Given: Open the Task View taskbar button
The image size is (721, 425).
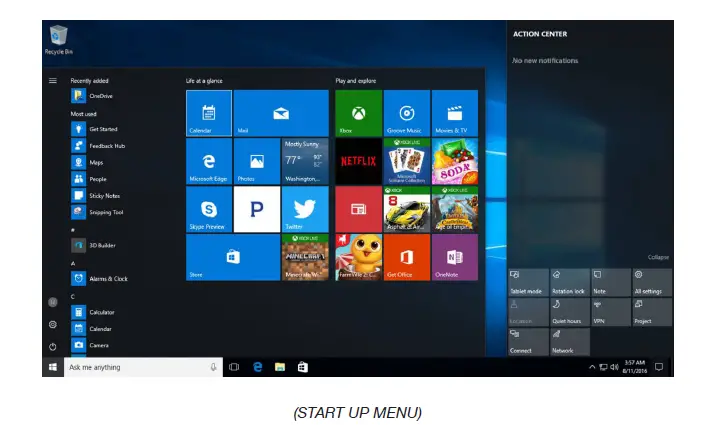Looking at the screenshot, I should click(234, 367).
